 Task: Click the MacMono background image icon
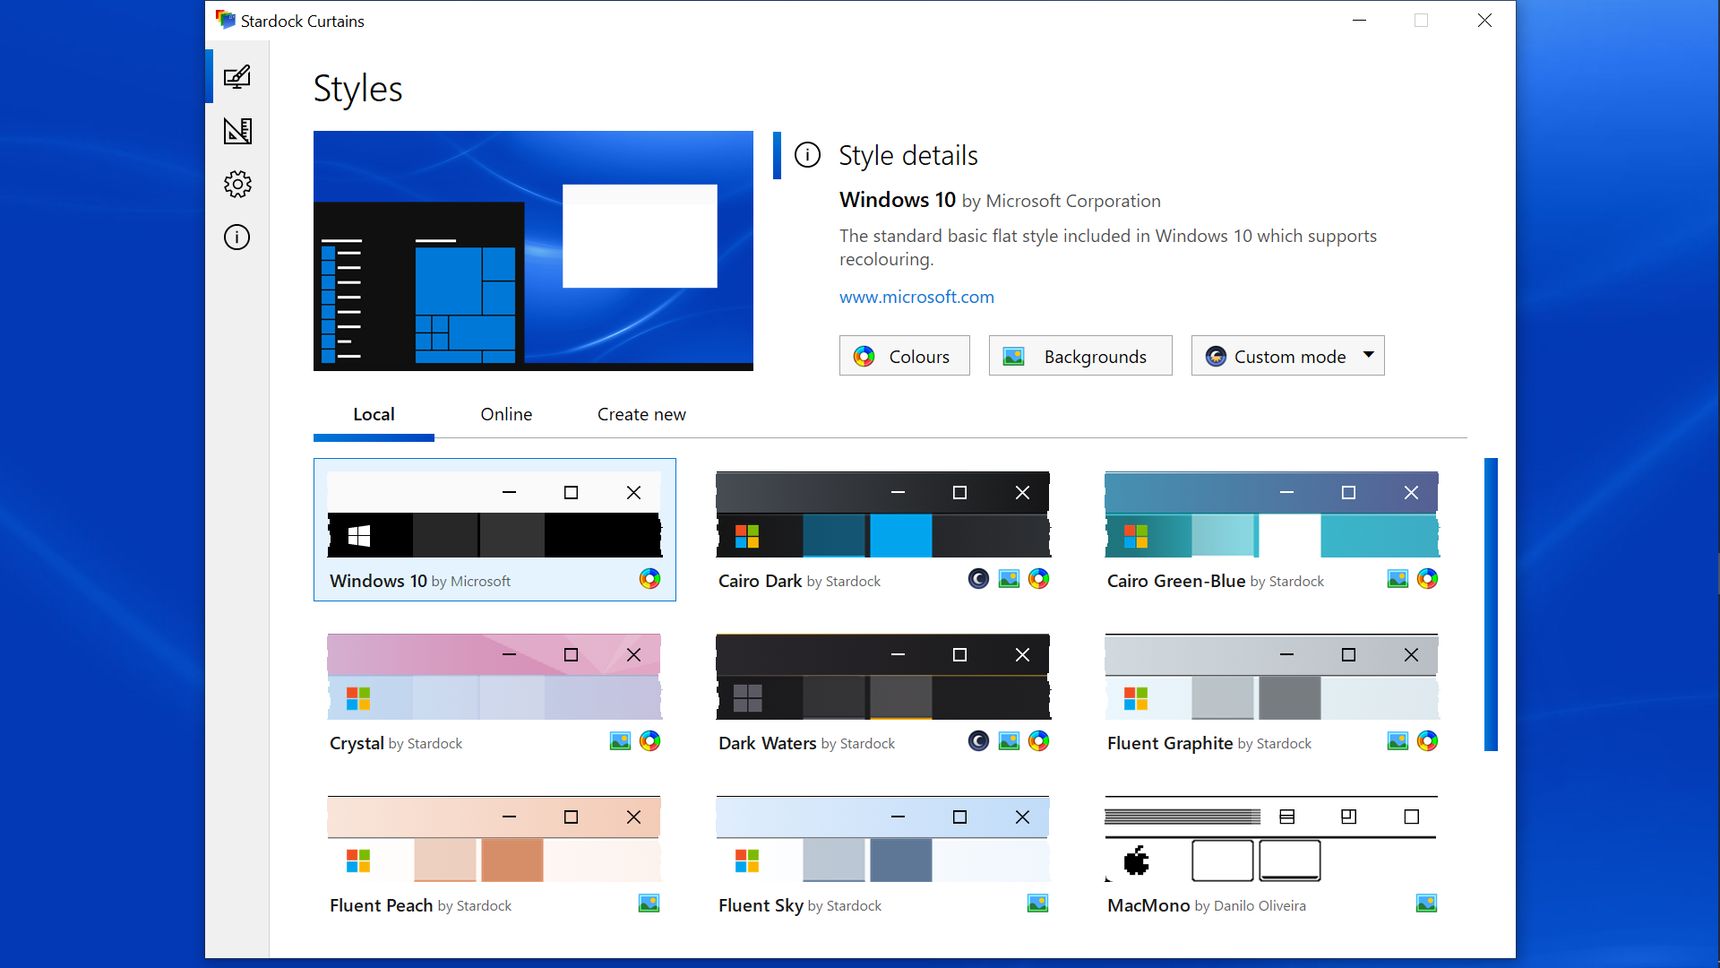[x=1427, y=903]
